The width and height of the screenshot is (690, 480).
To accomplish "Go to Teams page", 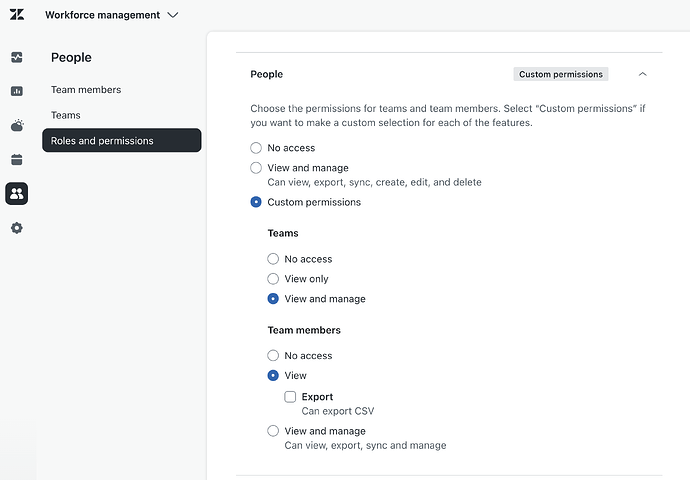I will pyautogui.click(x=66, y=115).
